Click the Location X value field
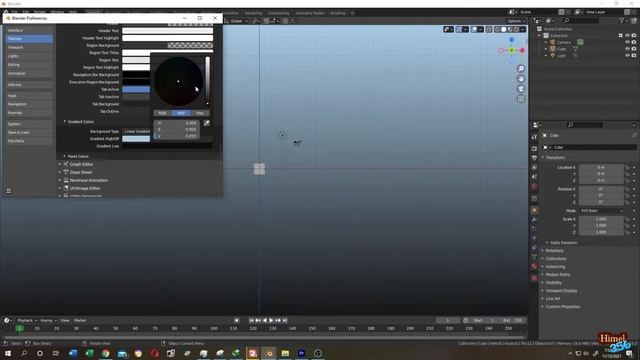The height and width of the screenshot is (360, 640). coord(601,167)
